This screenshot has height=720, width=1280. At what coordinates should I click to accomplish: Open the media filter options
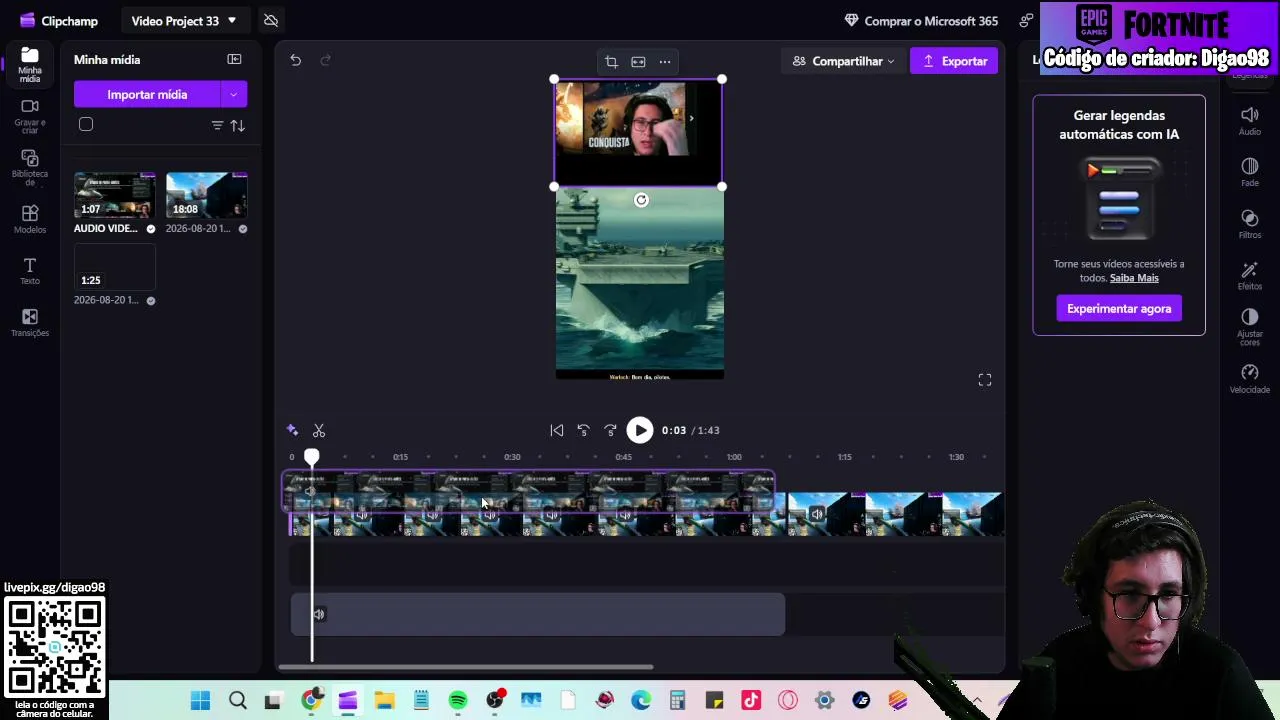(217, 125)
